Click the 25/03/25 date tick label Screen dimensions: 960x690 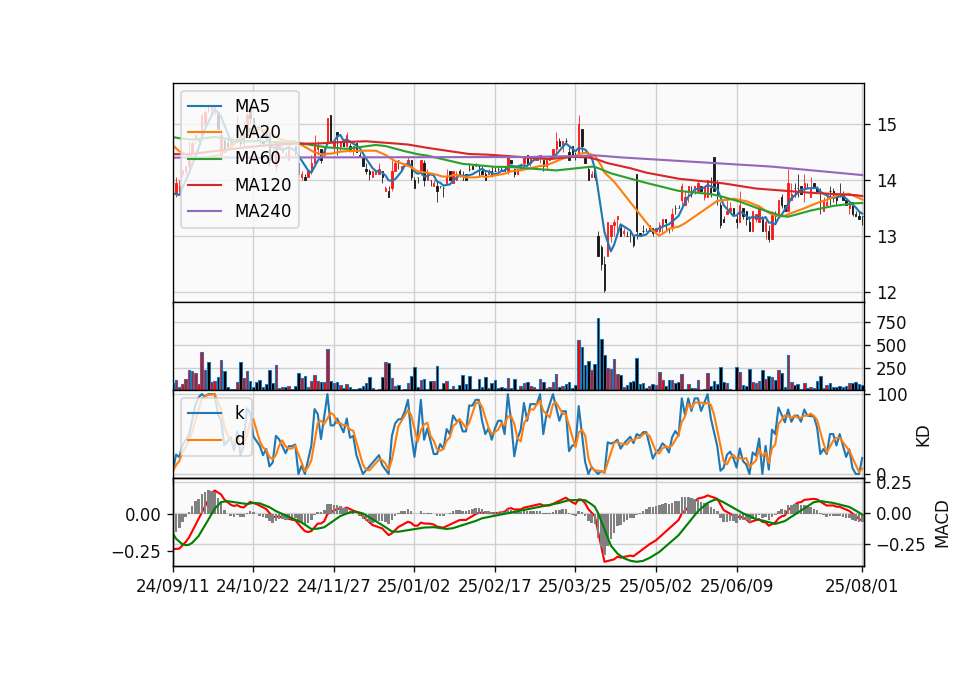[x=575, y=586]
